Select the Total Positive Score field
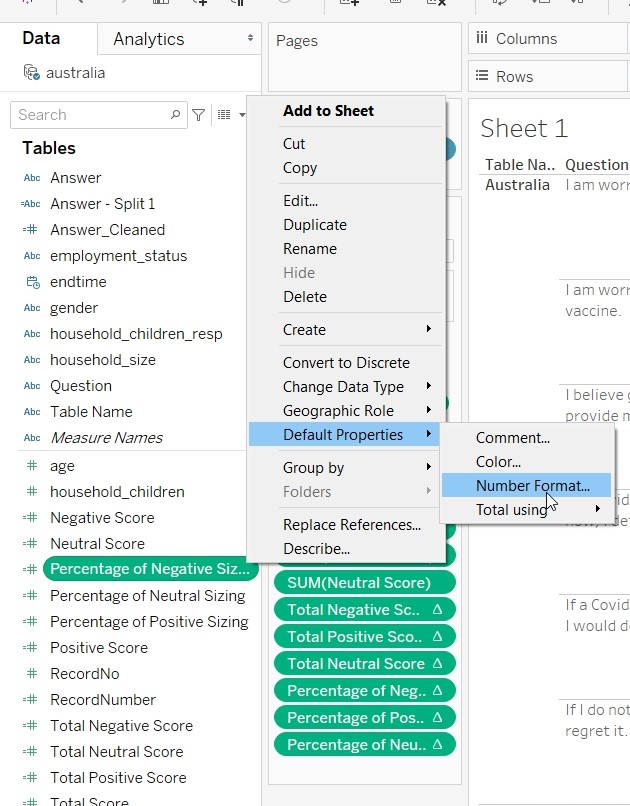Viewport: 630px width, 806px height. pos(118,778)
